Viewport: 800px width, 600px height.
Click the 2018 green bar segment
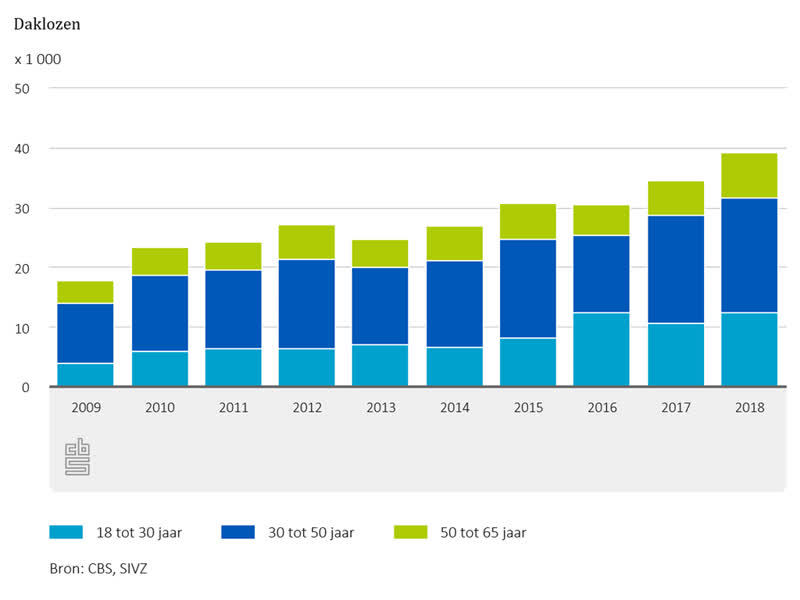(749, 176)
